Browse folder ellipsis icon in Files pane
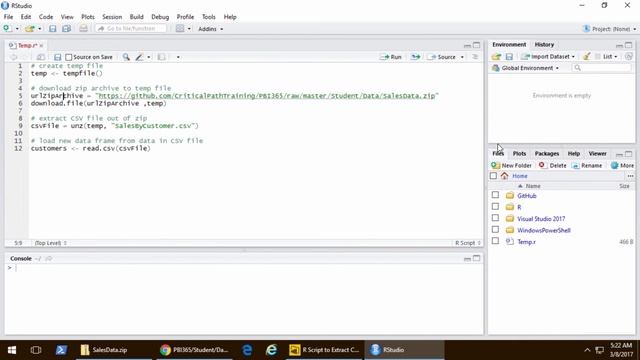This screenshot has width=640, height=360. click(x=631, y=176)
